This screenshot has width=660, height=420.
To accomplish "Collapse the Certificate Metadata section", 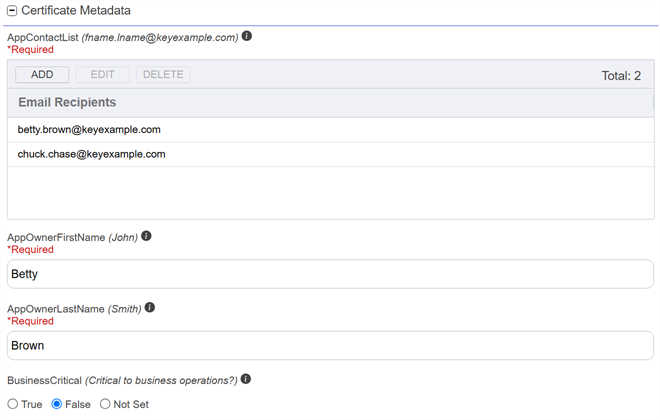I will pos(12,10).
